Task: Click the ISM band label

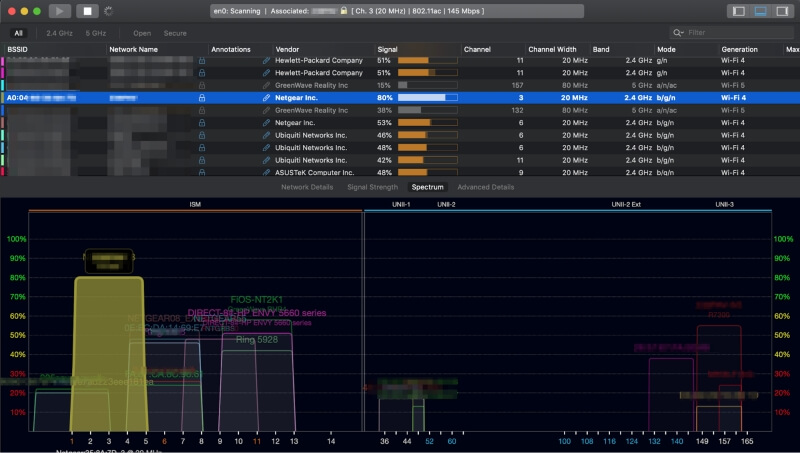Action: coord(195,204)
